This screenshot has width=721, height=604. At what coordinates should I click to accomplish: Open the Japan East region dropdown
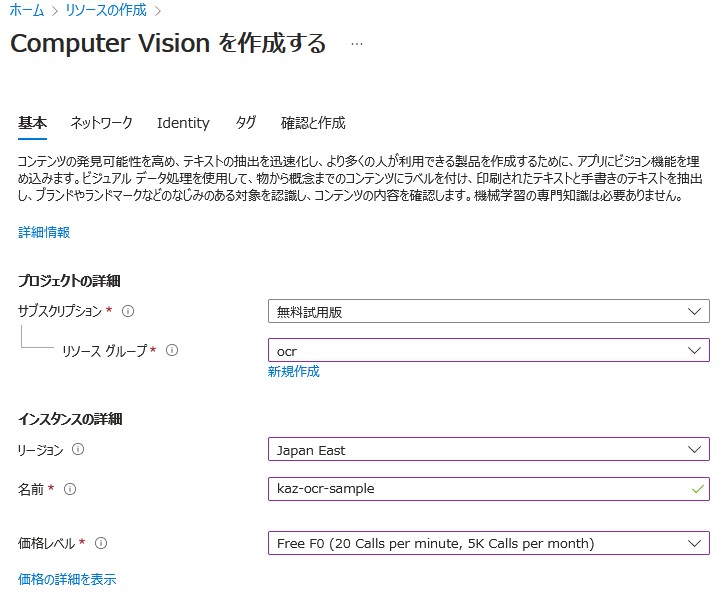488,450
